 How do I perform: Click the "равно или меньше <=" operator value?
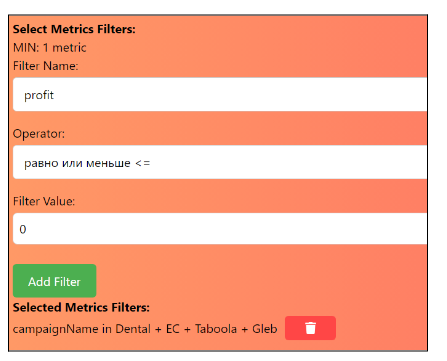coord(87,163)
